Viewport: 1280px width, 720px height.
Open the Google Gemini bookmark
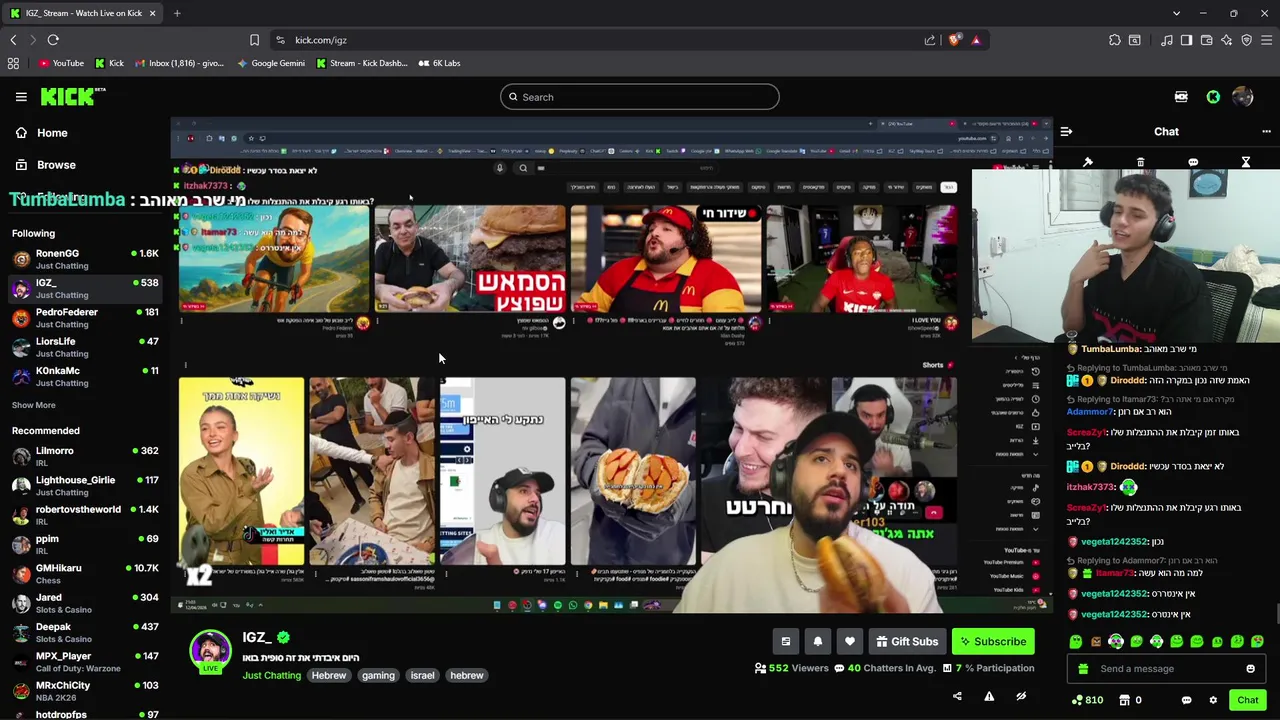271,63
